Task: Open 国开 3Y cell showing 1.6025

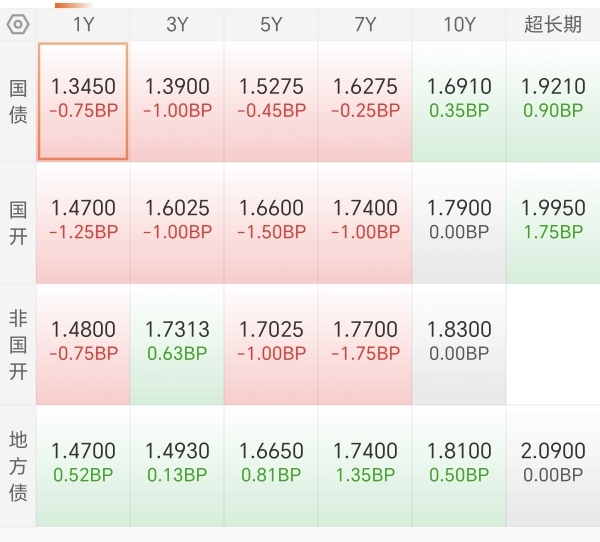Action: pyautogui.click(x=177, y=223)
